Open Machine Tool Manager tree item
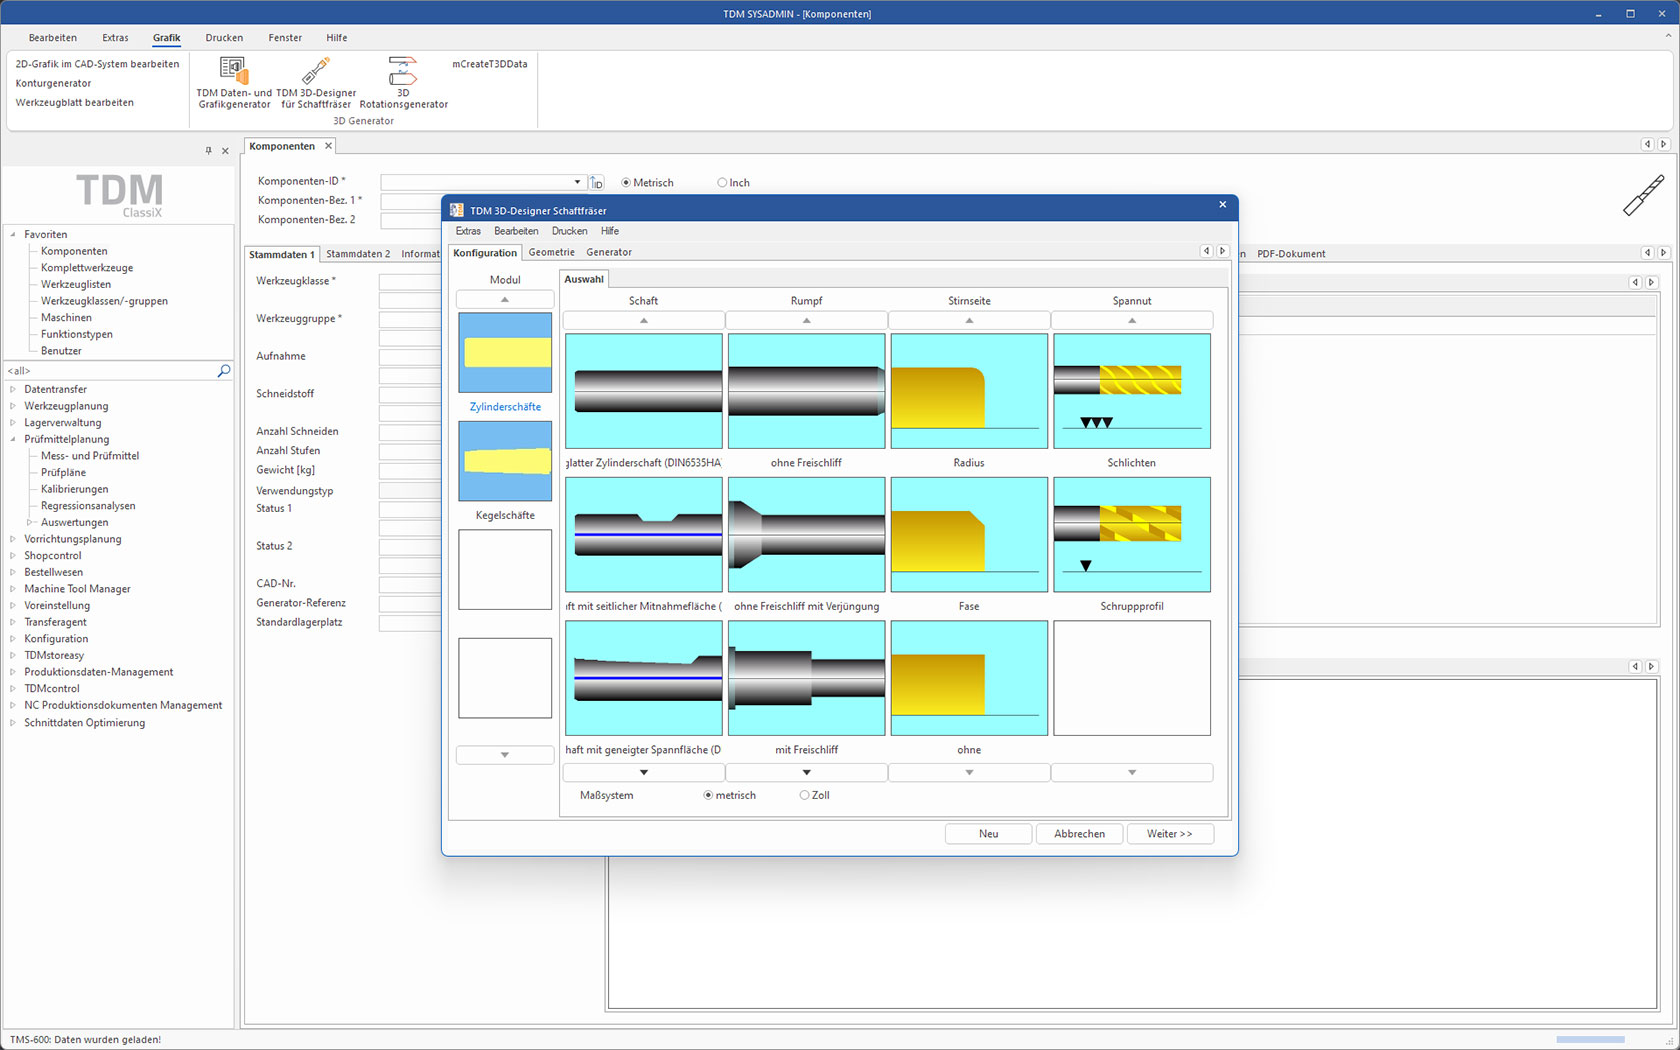The width and height of the screenshot is (1680, 1050). 77,589
